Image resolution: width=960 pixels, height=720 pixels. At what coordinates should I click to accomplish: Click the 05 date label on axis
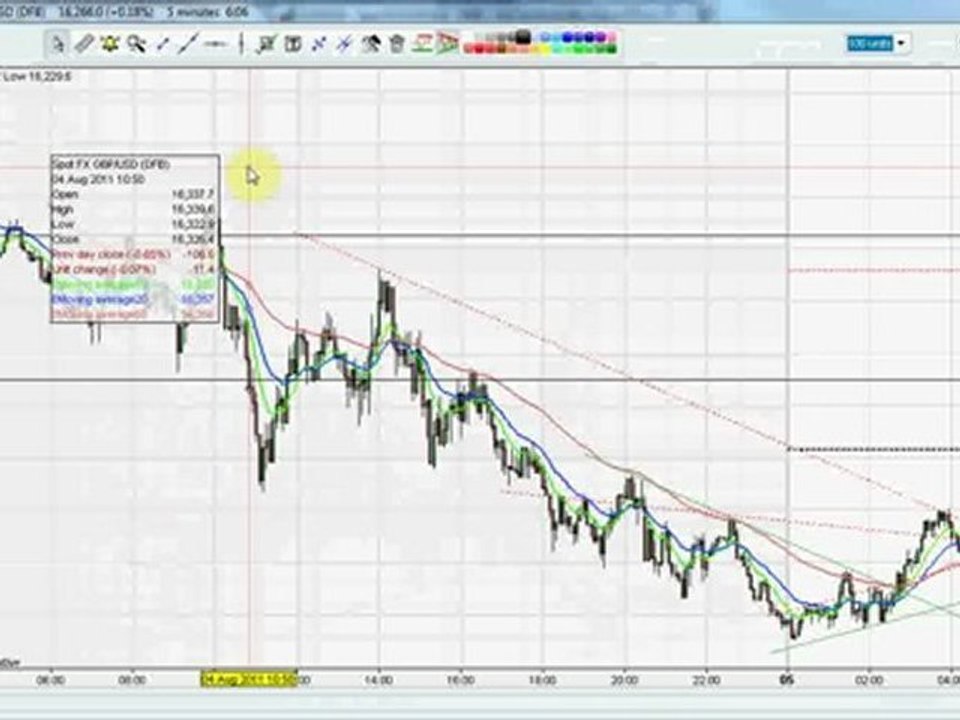coord(788,680)
